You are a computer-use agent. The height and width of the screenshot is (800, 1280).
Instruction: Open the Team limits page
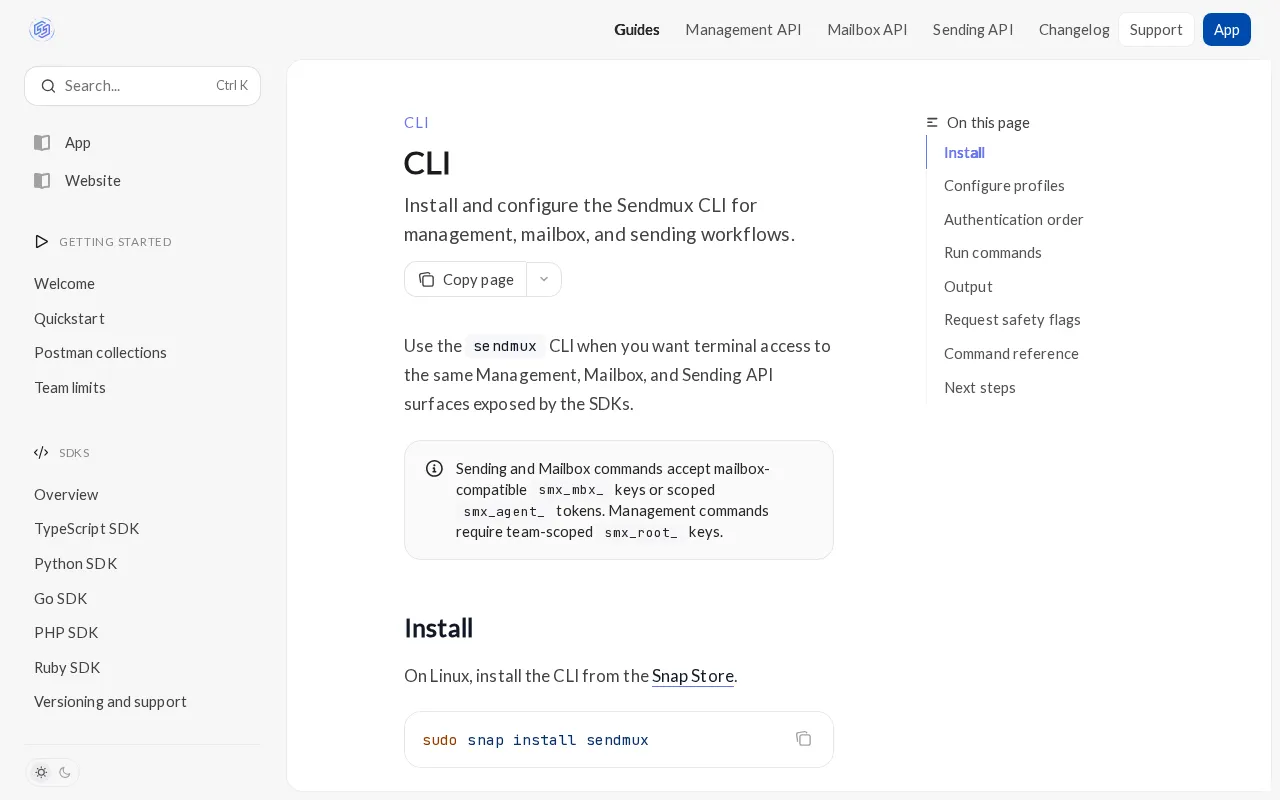(x=70, y=388)
